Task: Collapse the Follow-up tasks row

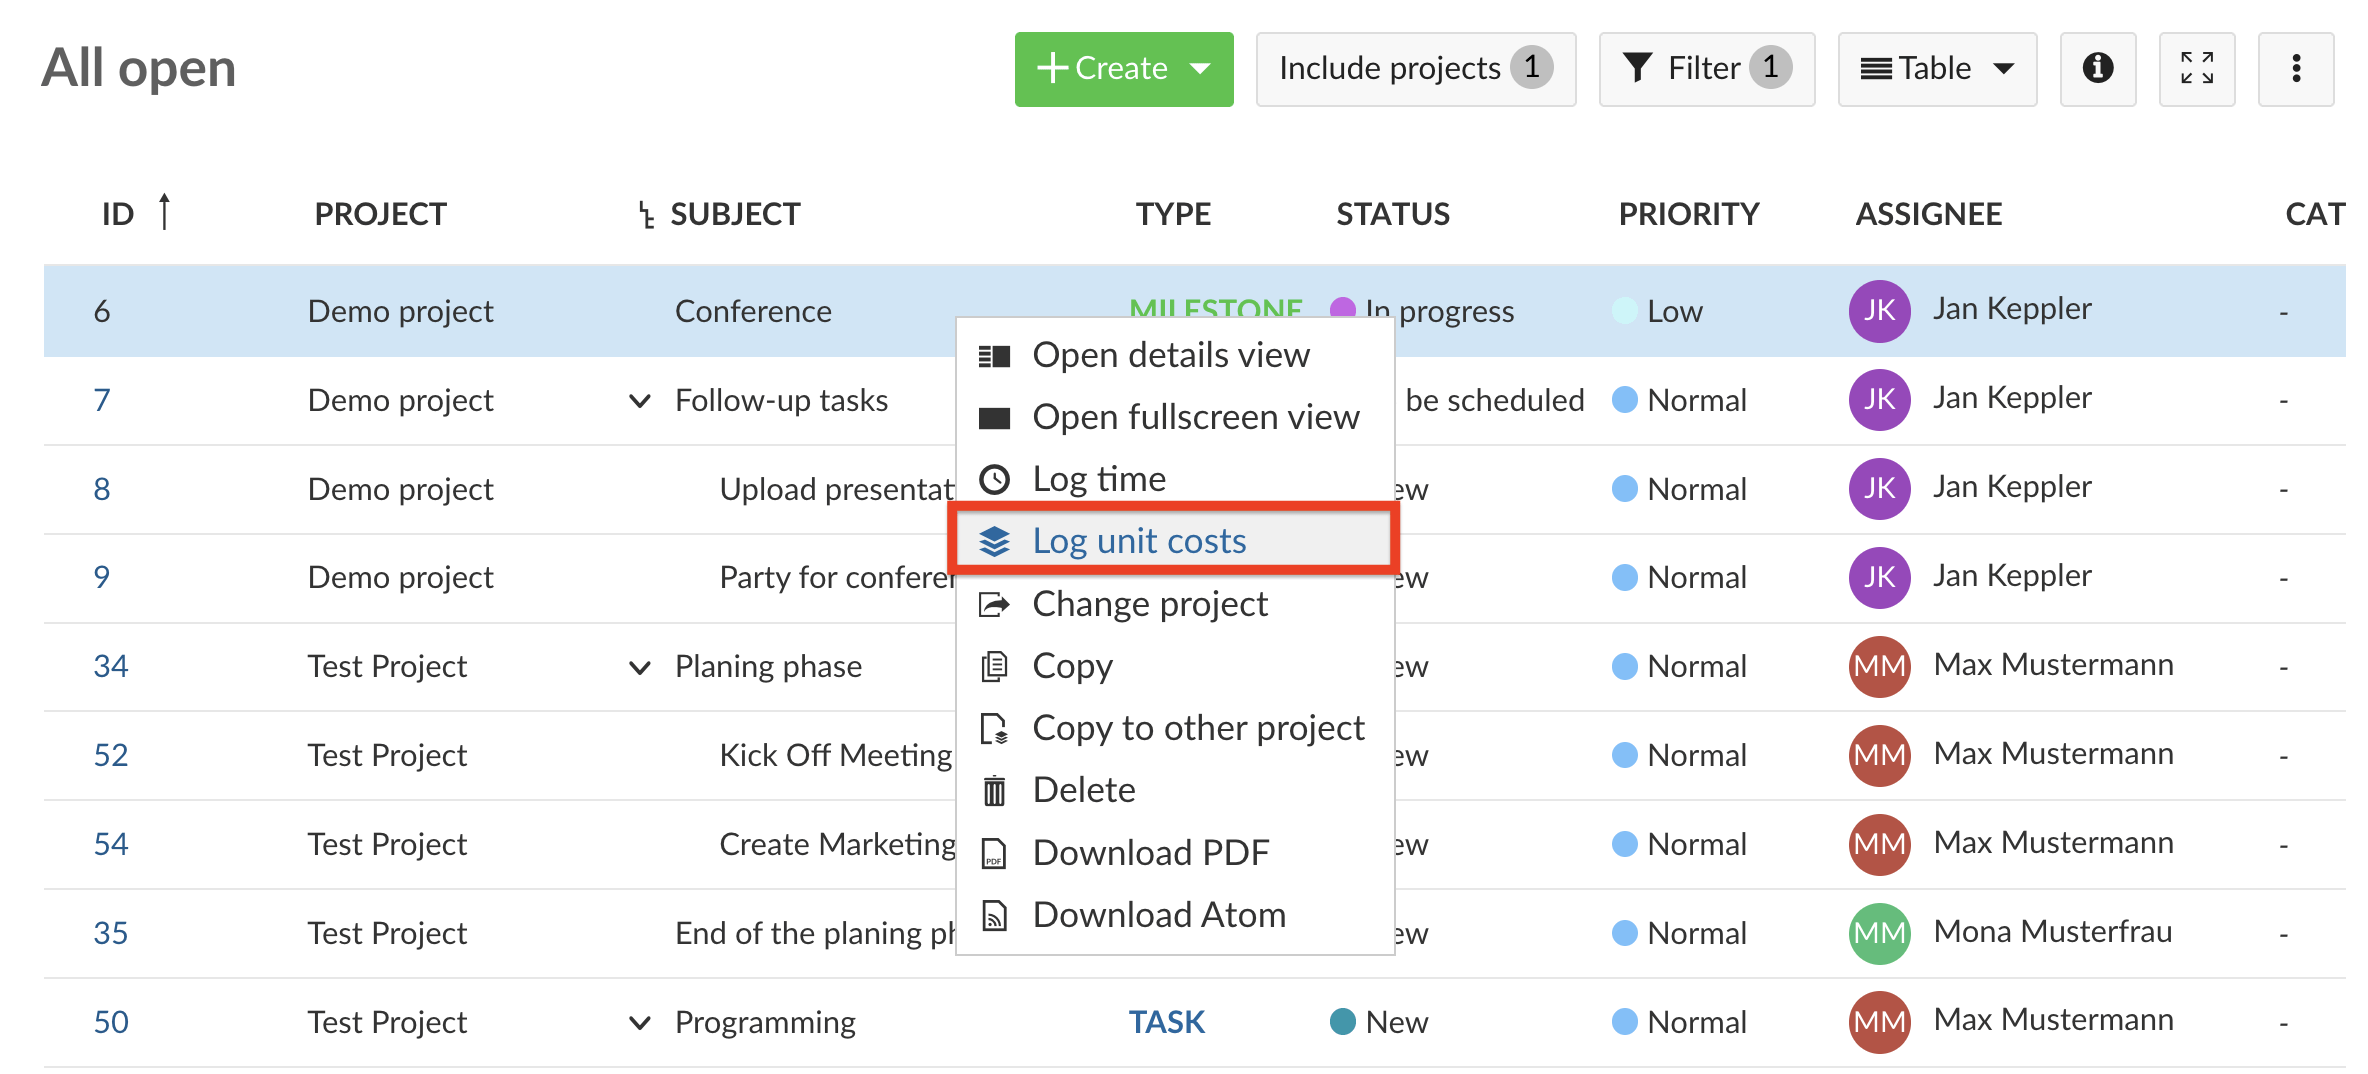Action: [640, 401]
